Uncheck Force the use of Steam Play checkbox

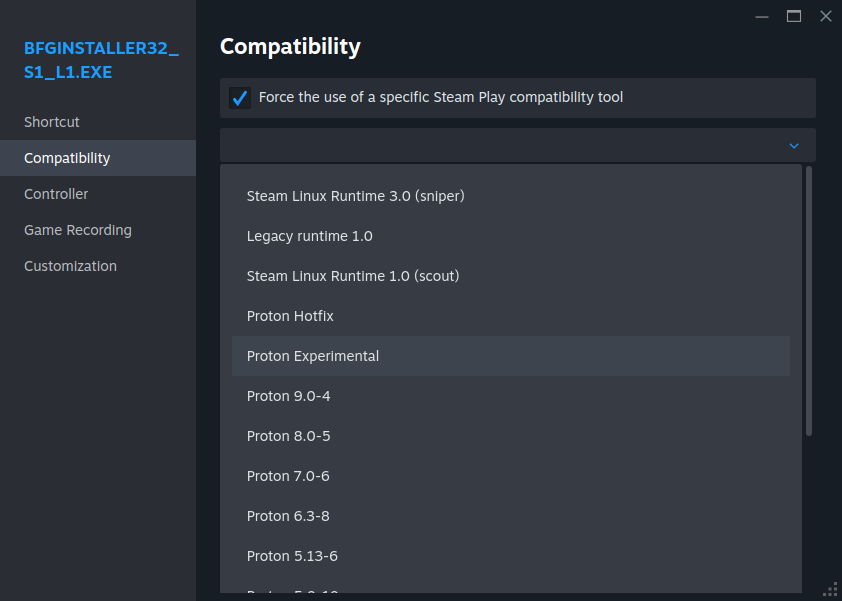[240, 98]
